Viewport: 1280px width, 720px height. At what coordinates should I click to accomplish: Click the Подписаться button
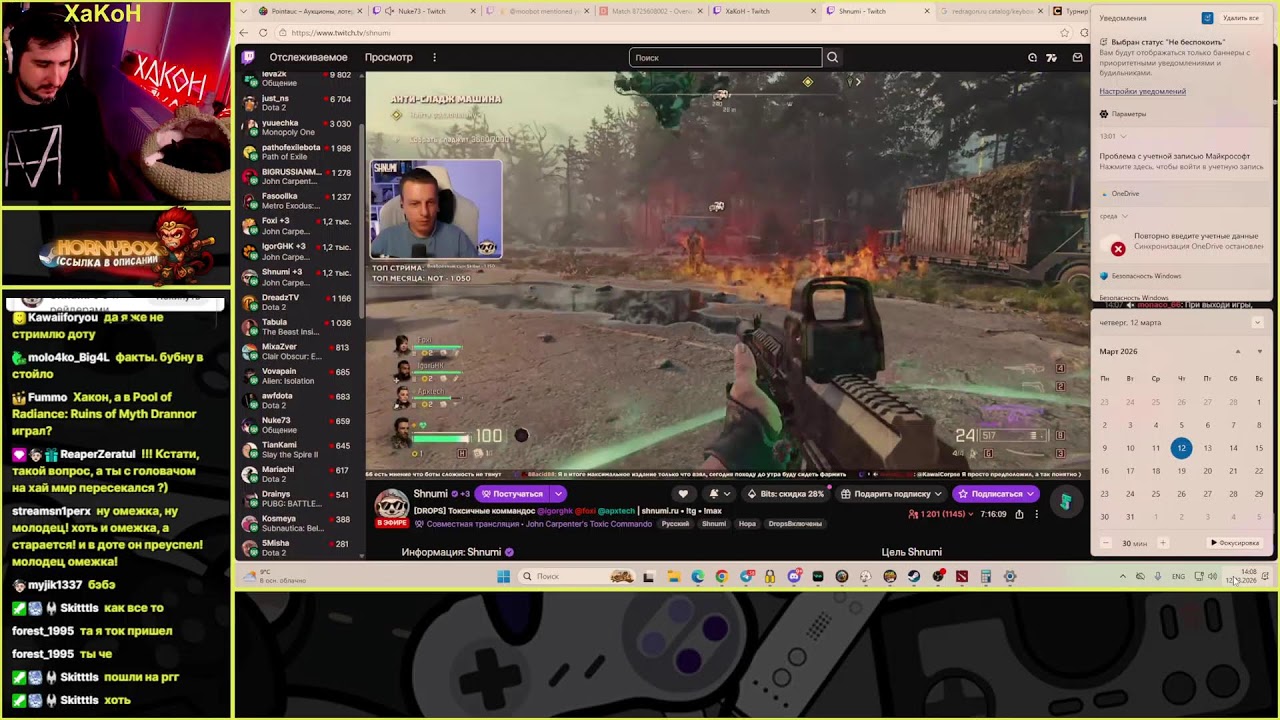pyautogui.click(x=995, y=494)
